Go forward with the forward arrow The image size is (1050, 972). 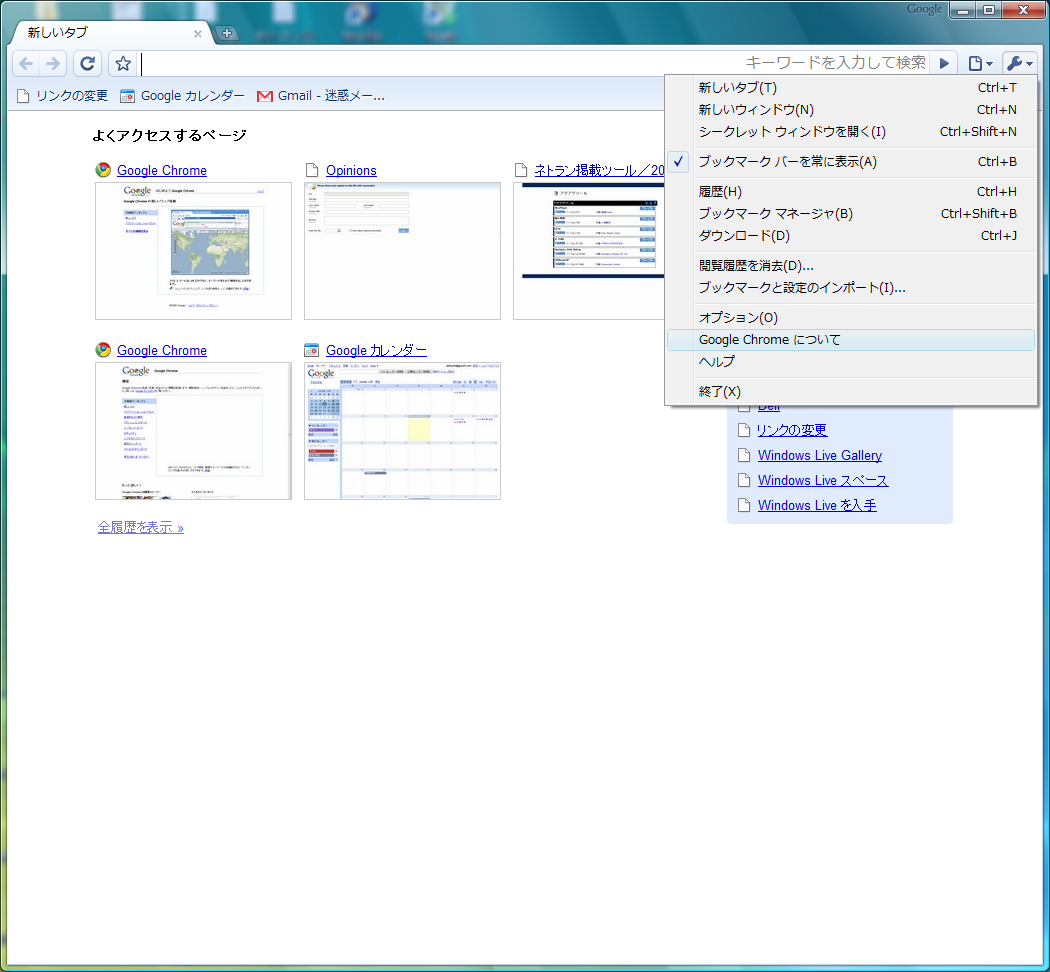point(52,64)
